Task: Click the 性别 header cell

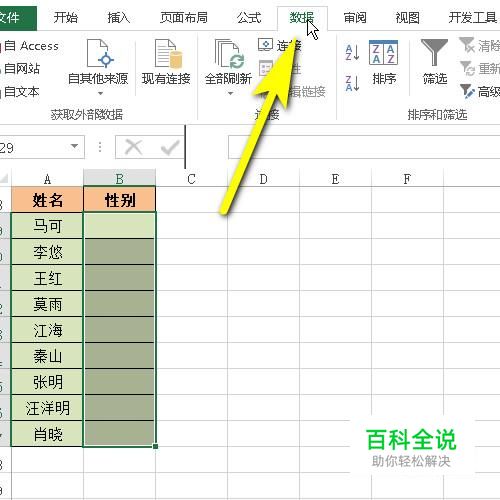Action: [x=119, y=200]
